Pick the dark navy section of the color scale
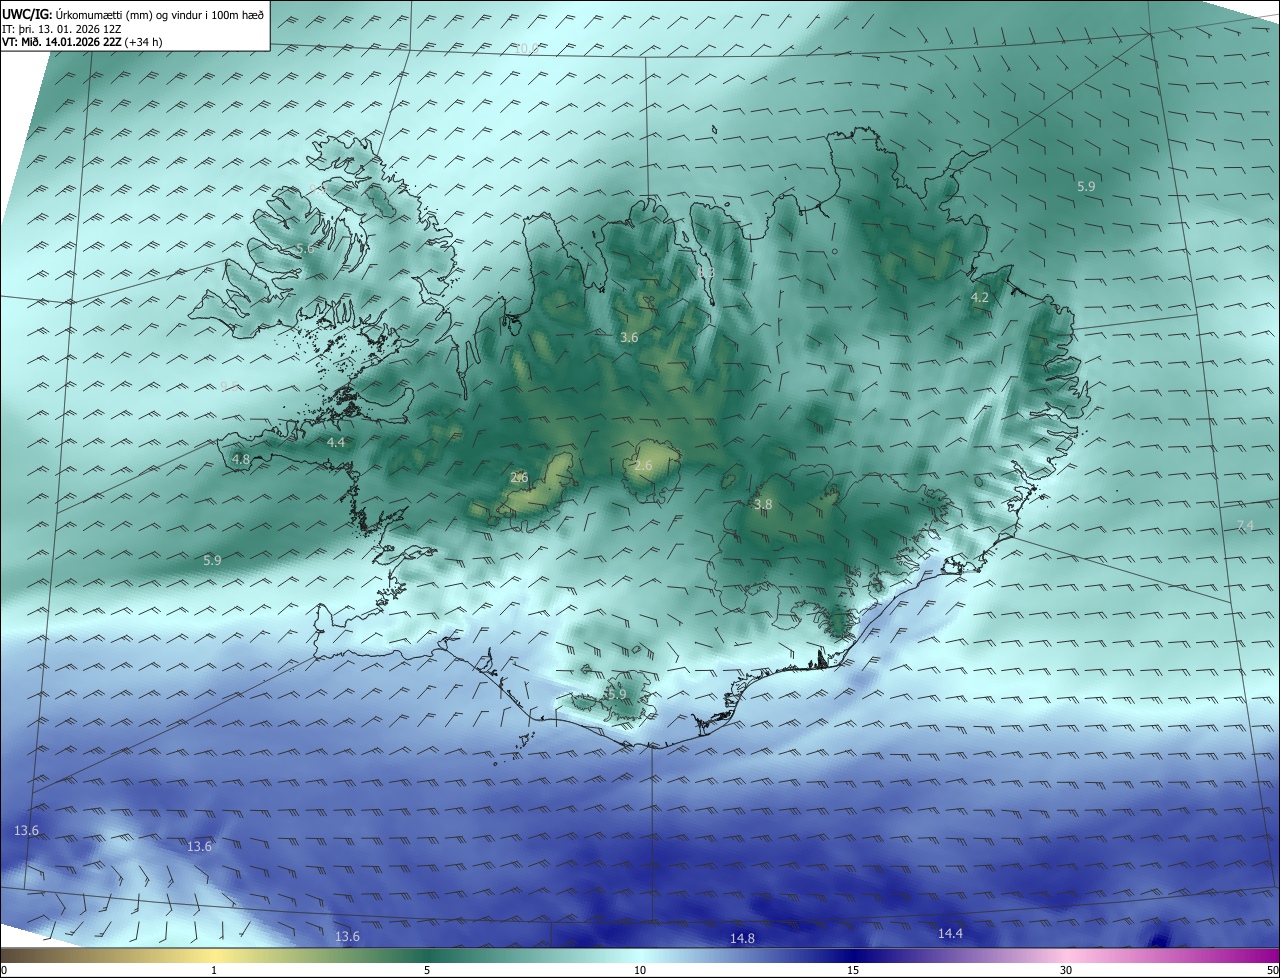Image resolution: width=1280 pixels, height=978 pixels. 853,955
